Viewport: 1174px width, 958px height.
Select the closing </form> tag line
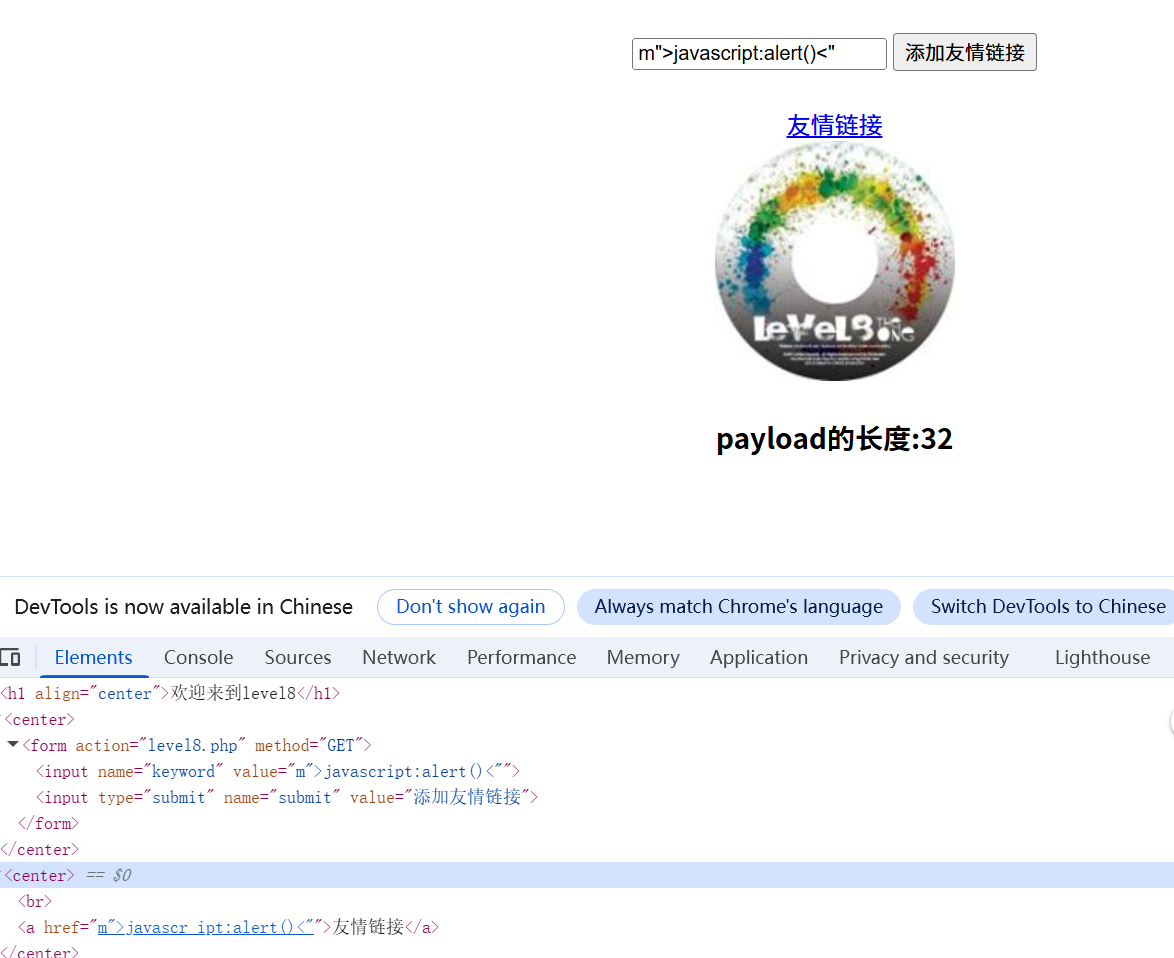click(x=49, y=823)
